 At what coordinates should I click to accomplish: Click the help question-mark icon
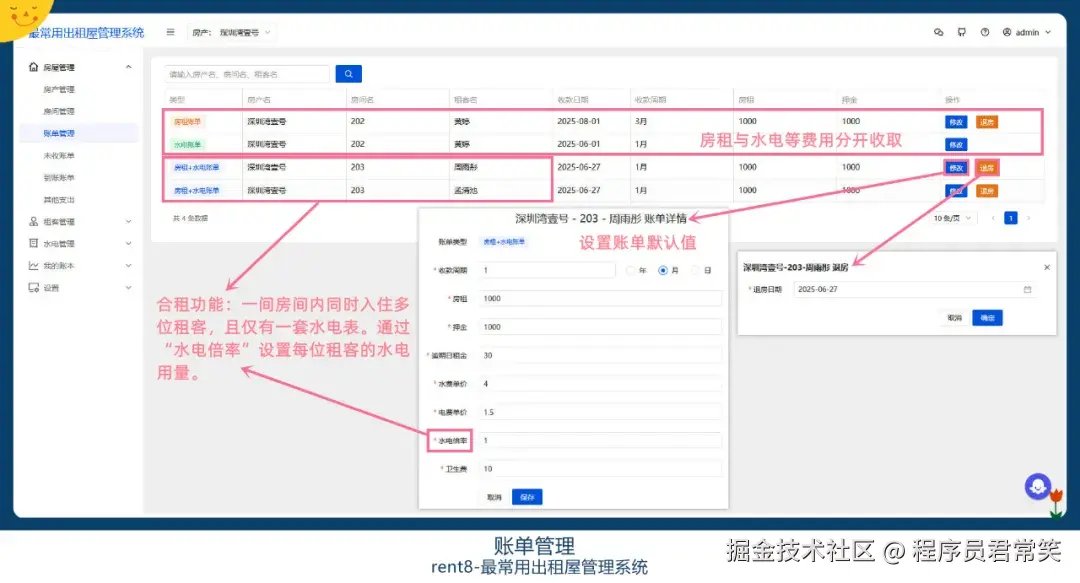coord(986,32)
